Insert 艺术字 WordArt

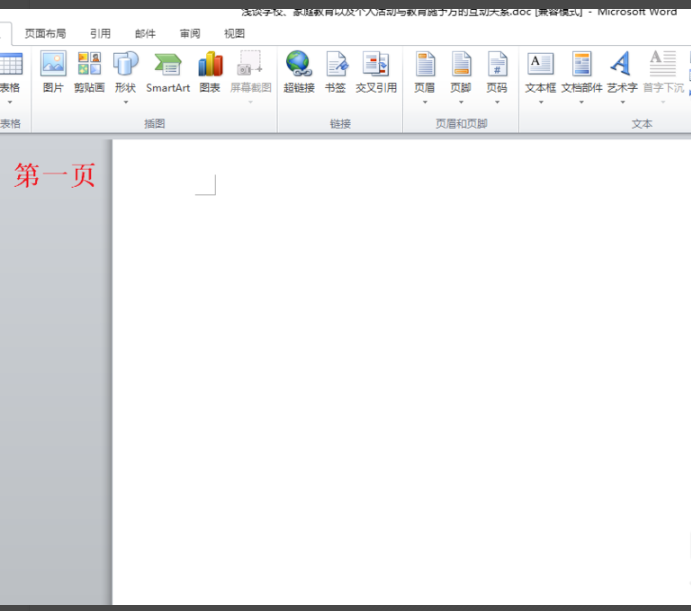point(621,63)
